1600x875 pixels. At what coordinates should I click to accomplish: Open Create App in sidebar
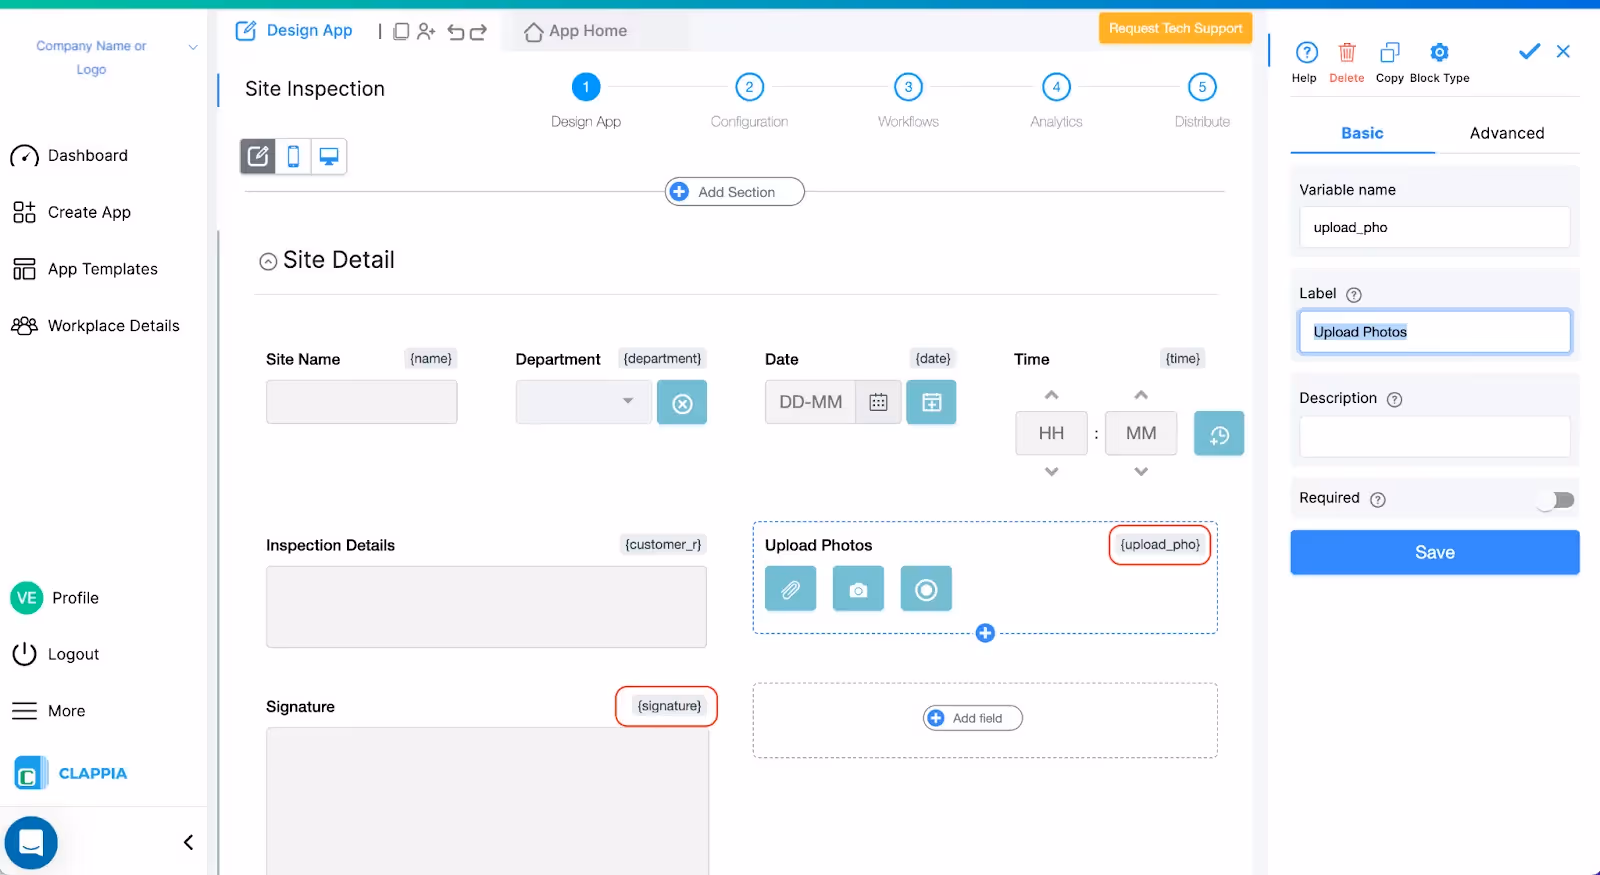(x=72, y=212)
